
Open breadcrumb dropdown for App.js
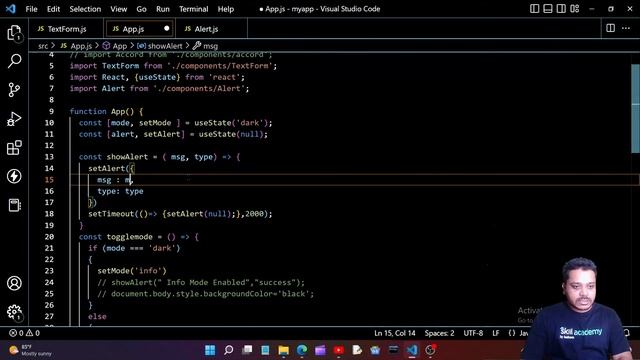point(76,46)
